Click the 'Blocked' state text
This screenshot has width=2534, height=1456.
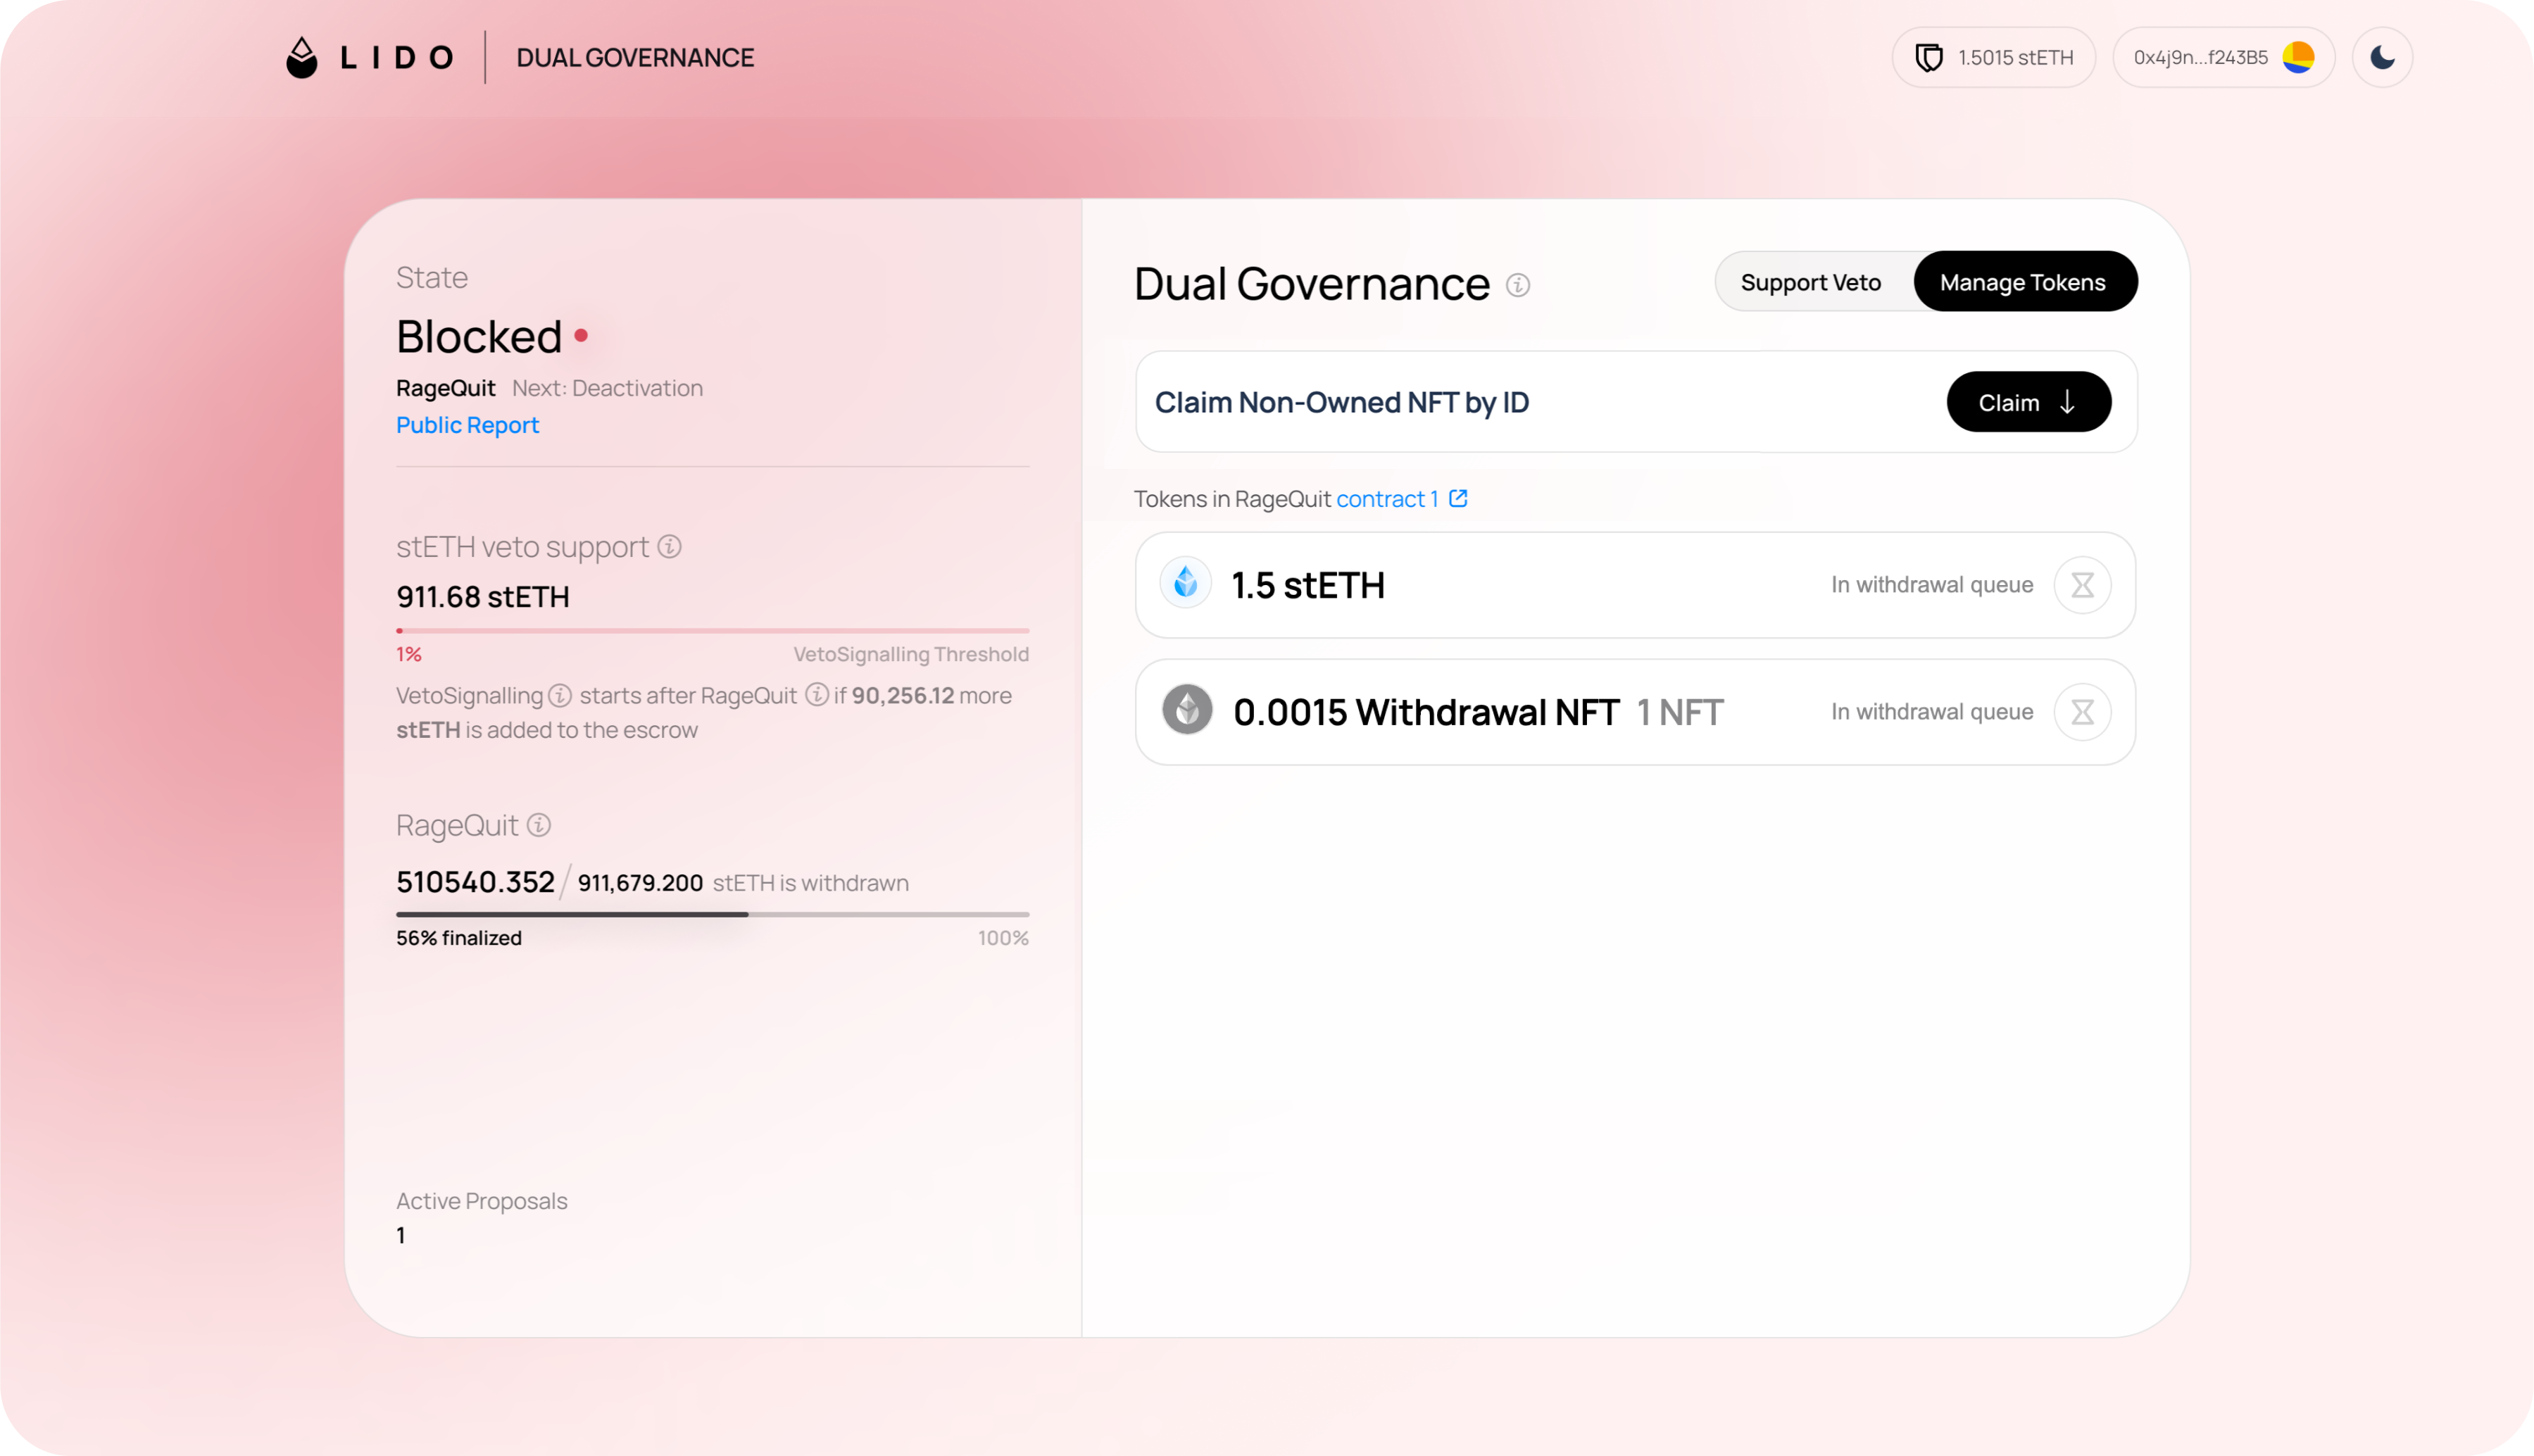pos(479,336)
